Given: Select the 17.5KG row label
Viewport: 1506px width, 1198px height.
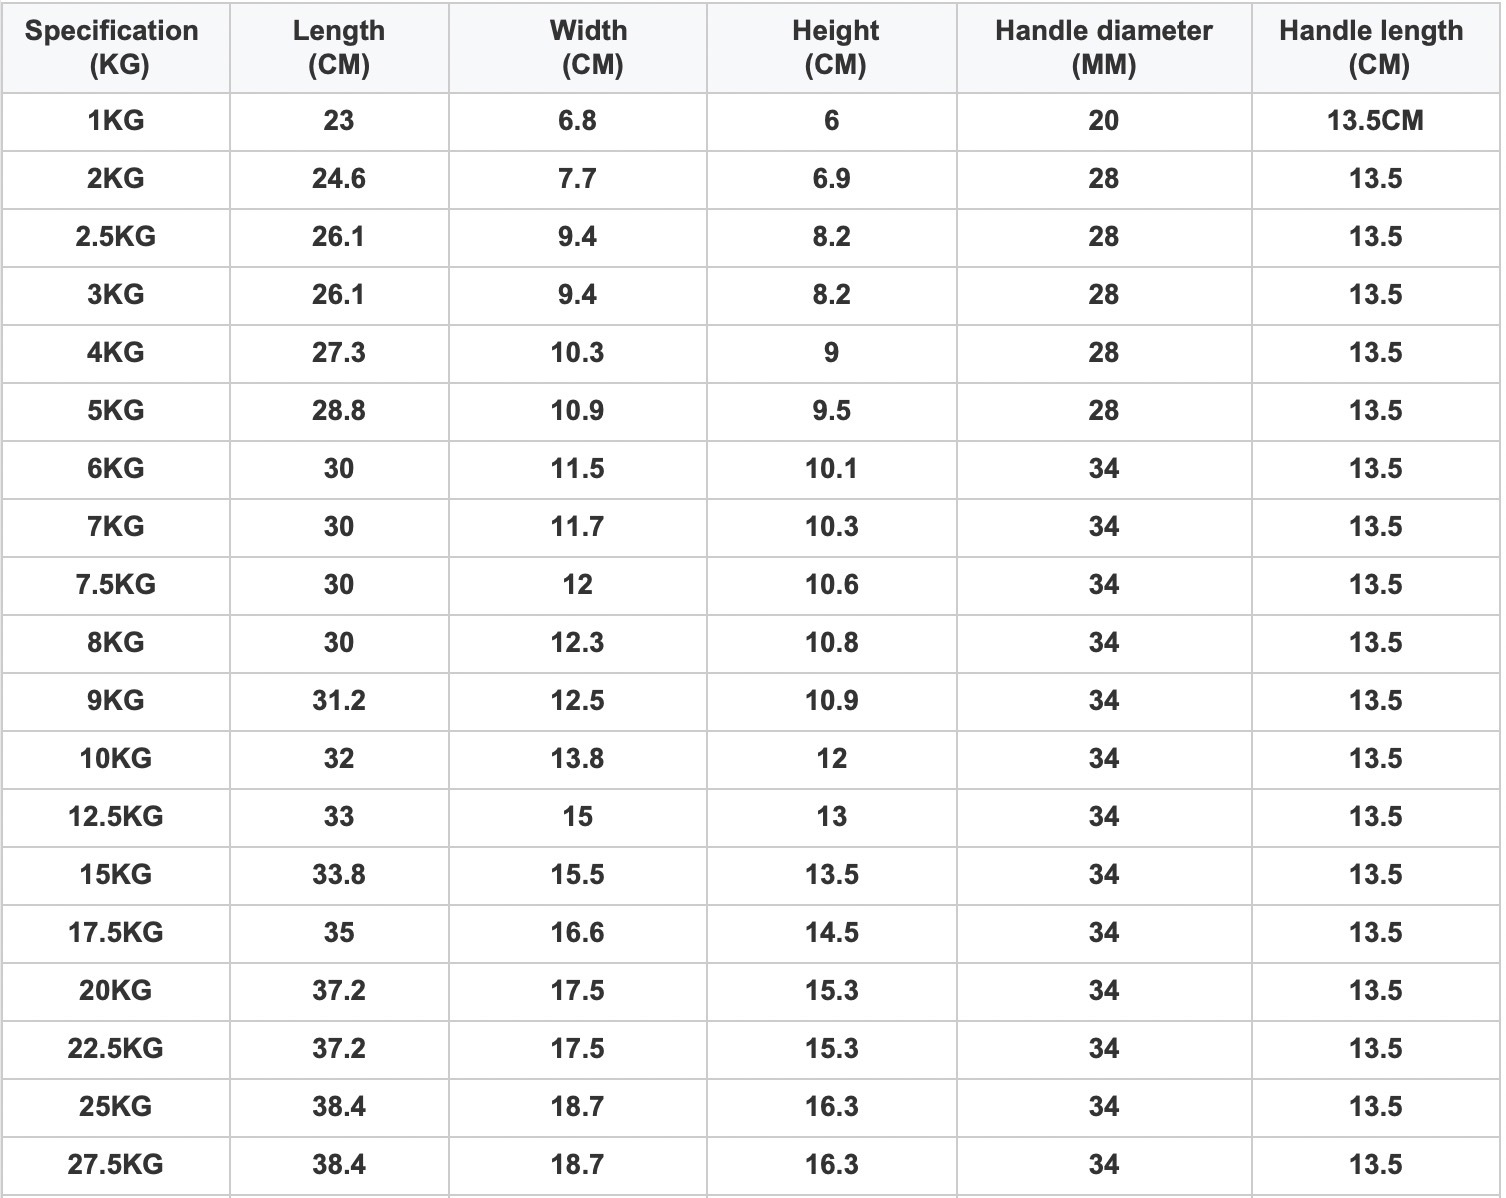Looking at the screenshot, I should pyautogui.click(x=116, y=933).
